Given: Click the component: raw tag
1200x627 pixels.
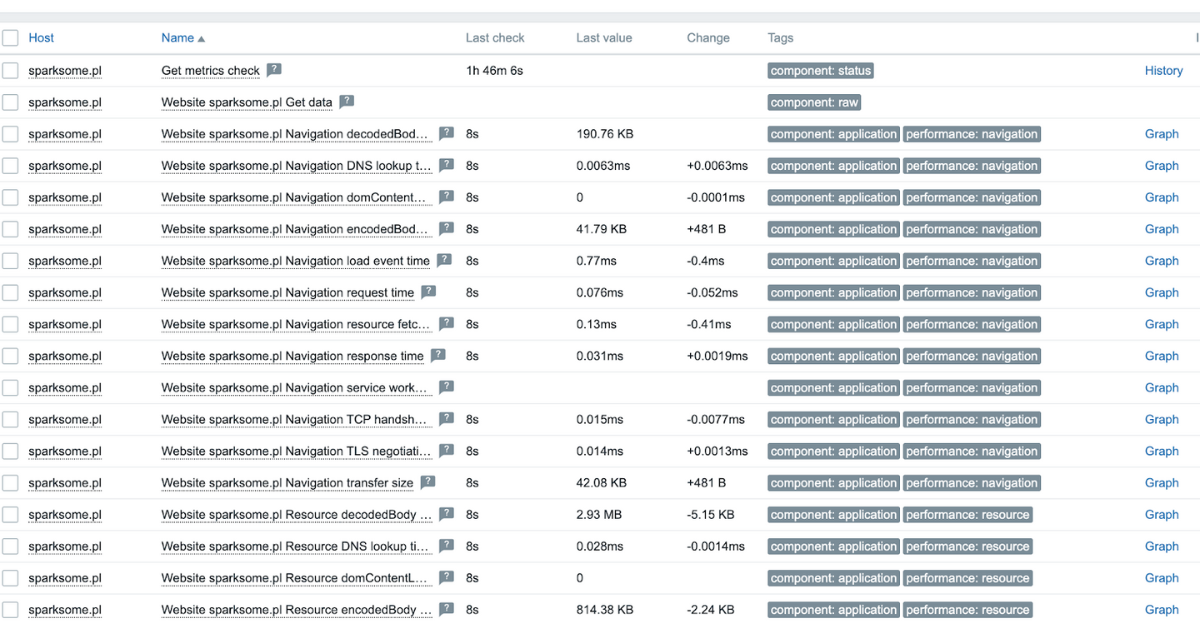Looking at the screenshot, I should point(814,102).
